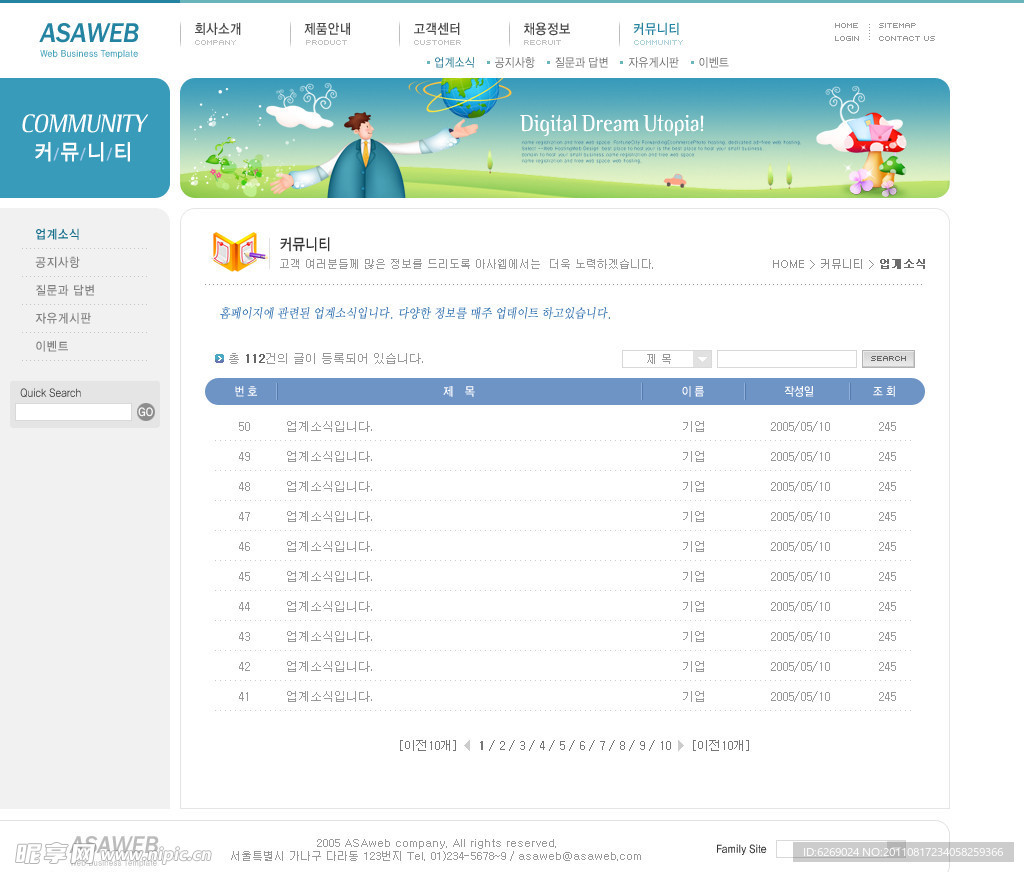Click the next page arrow in pagination

[x=681, y=745]
